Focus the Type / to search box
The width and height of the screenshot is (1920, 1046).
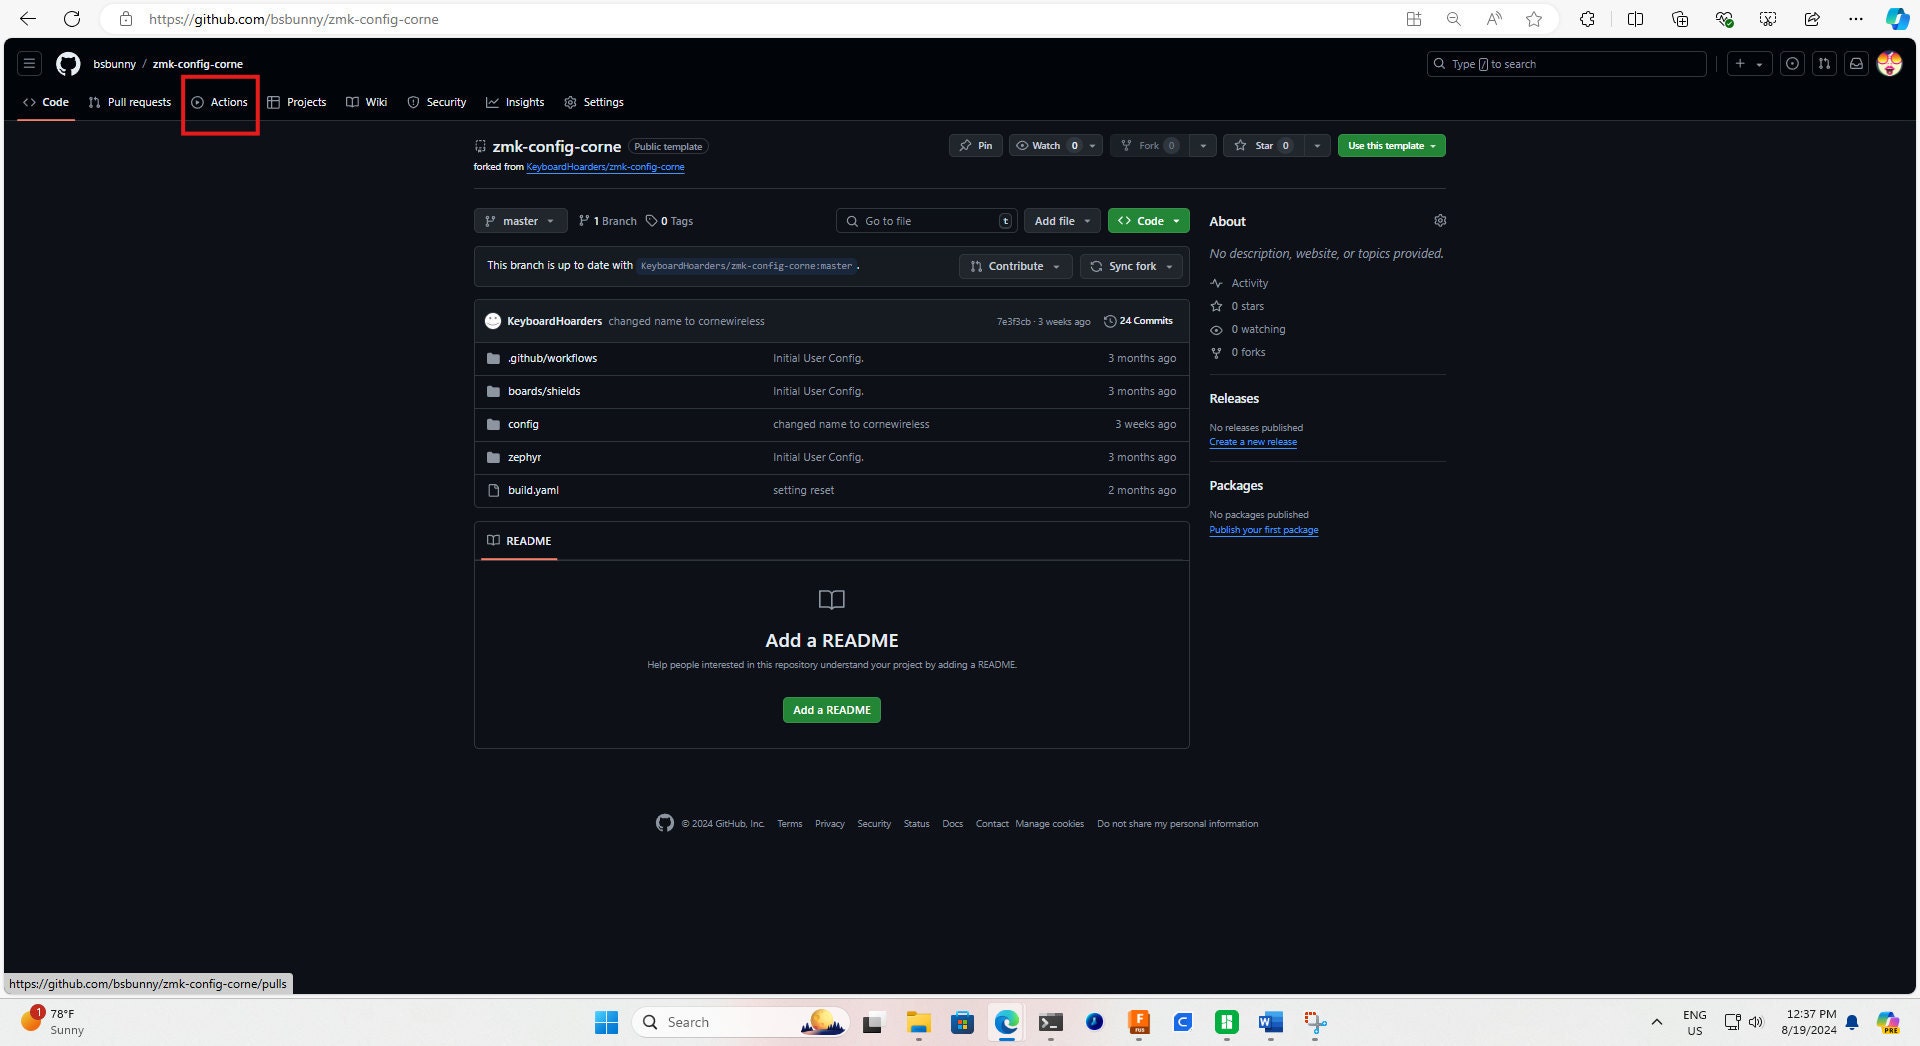click(x=1566, y=64)
